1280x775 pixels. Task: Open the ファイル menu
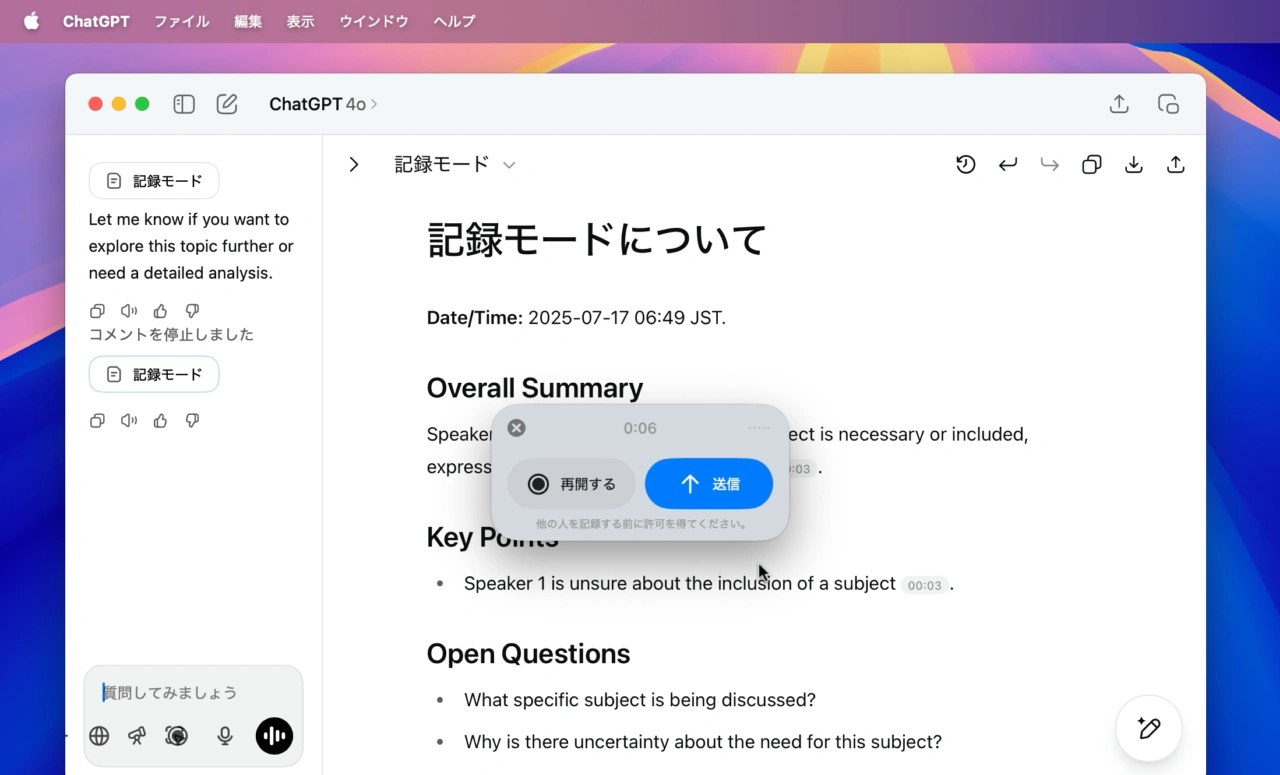pos(181,21)
